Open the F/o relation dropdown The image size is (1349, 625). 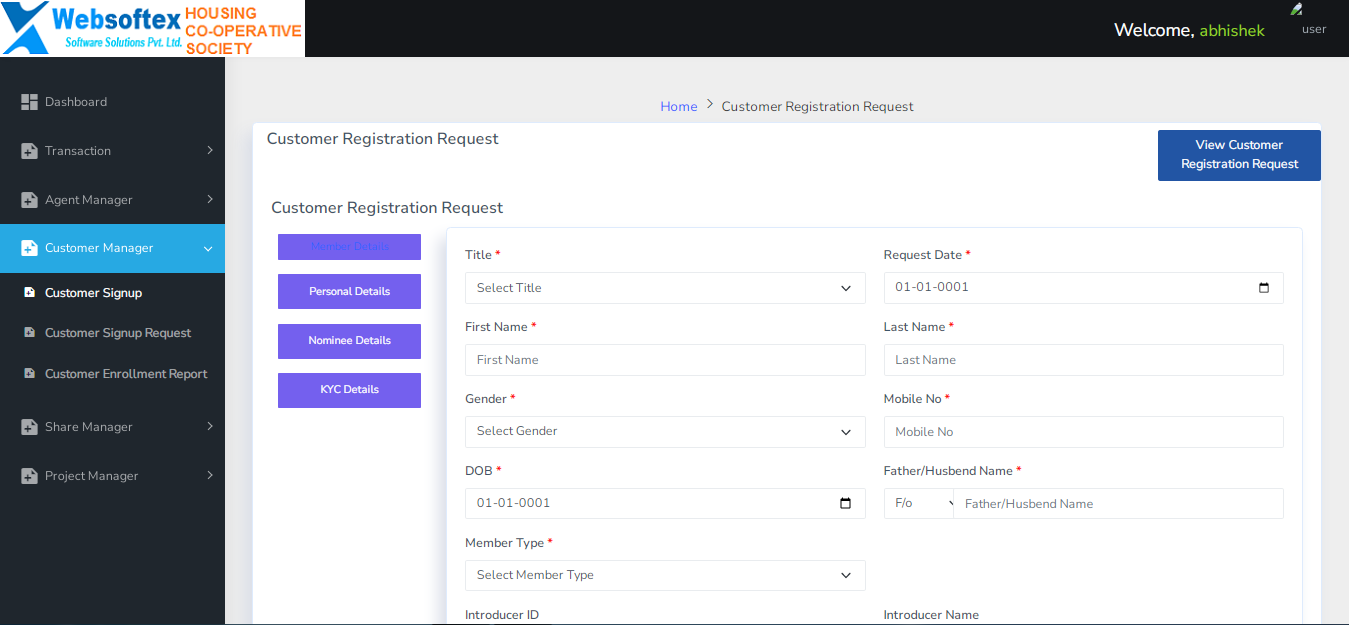pyautogui.click(x=918, y=504)
